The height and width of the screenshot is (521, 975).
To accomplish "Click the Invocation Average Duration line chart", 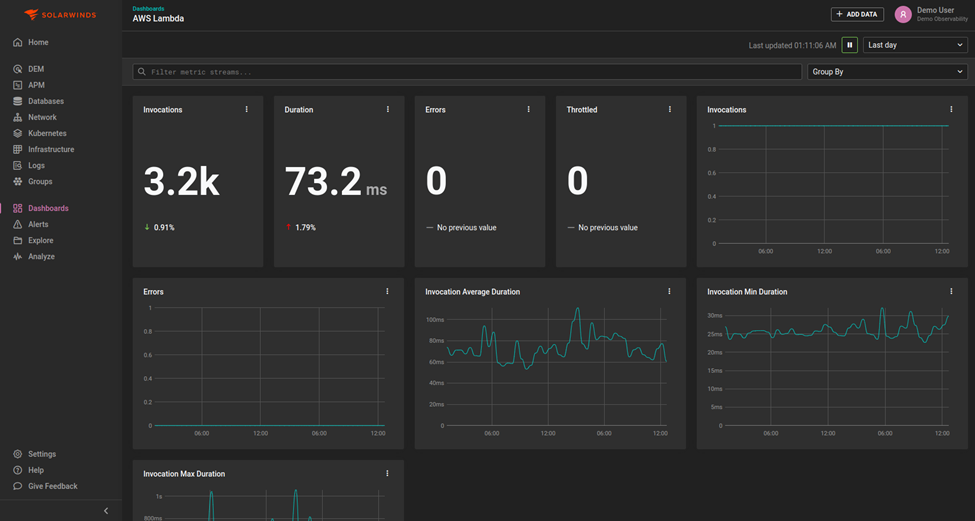I will tap(557, 367).
